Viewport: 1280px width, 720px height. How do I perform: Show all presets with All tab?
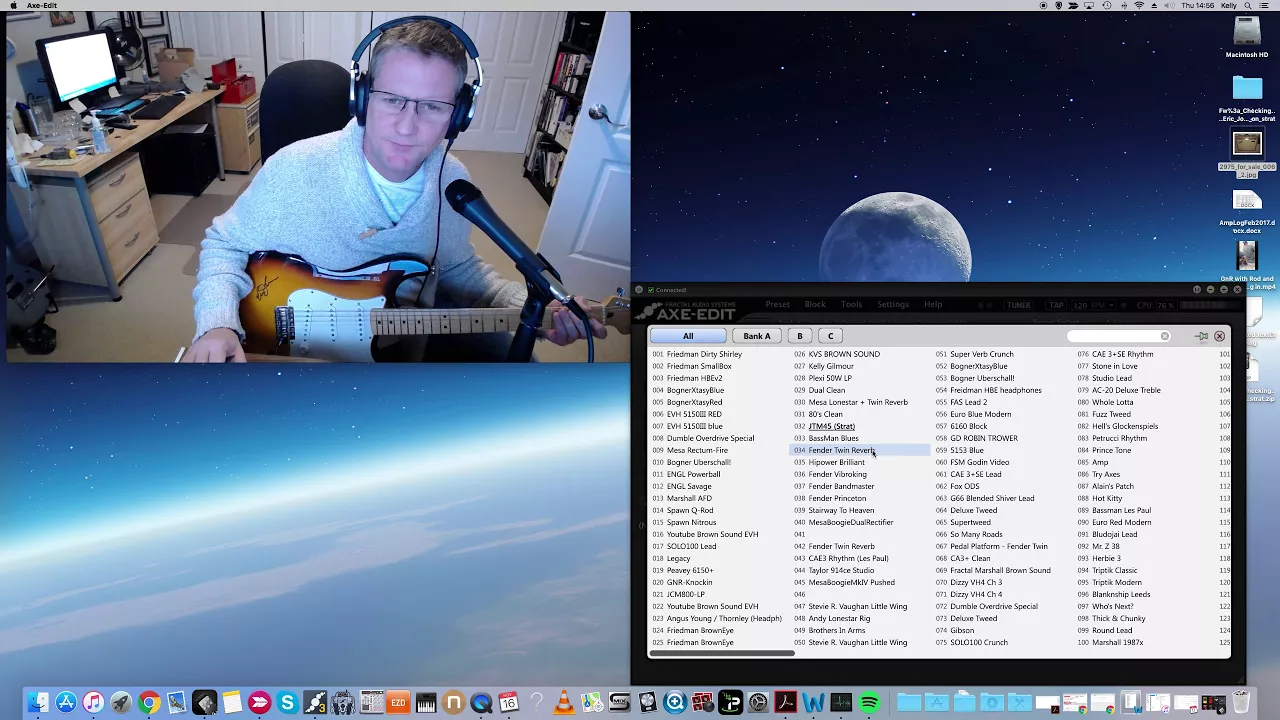(688, 336)
